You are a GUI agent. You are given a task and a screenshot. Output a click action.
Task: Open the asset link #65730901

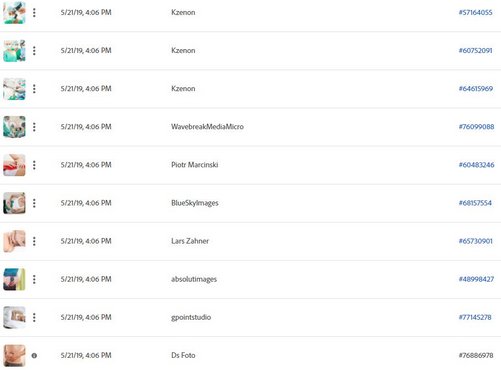tap(476, 241)
